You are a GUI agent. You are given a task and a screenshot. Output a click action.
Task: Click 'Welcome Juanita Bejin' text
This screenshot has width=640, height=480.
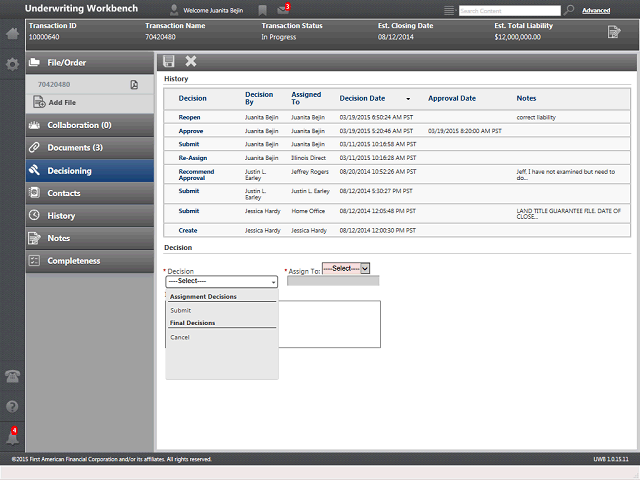pyautogui.click(x=213, y=11)
